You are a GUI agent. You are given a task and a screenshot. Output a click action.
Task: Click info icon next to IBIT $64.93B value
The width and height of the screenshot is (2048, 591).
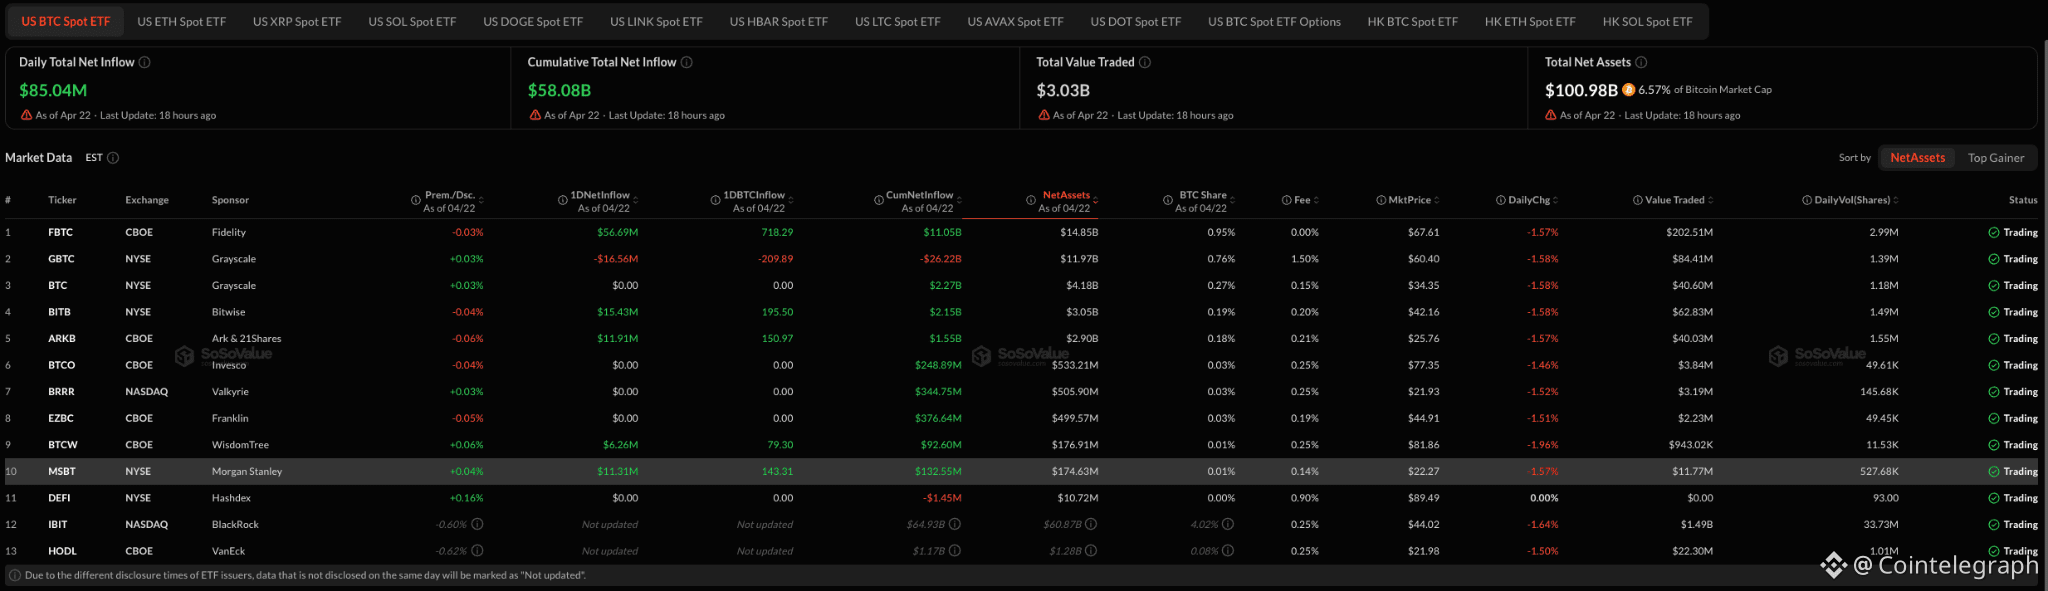(x=955, y=524)
